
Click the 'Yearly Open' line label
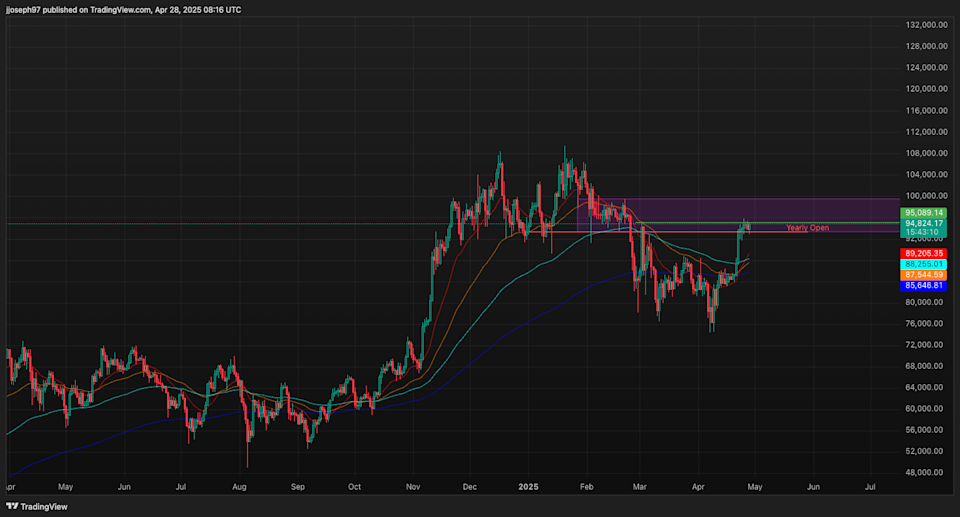[807, 228]
